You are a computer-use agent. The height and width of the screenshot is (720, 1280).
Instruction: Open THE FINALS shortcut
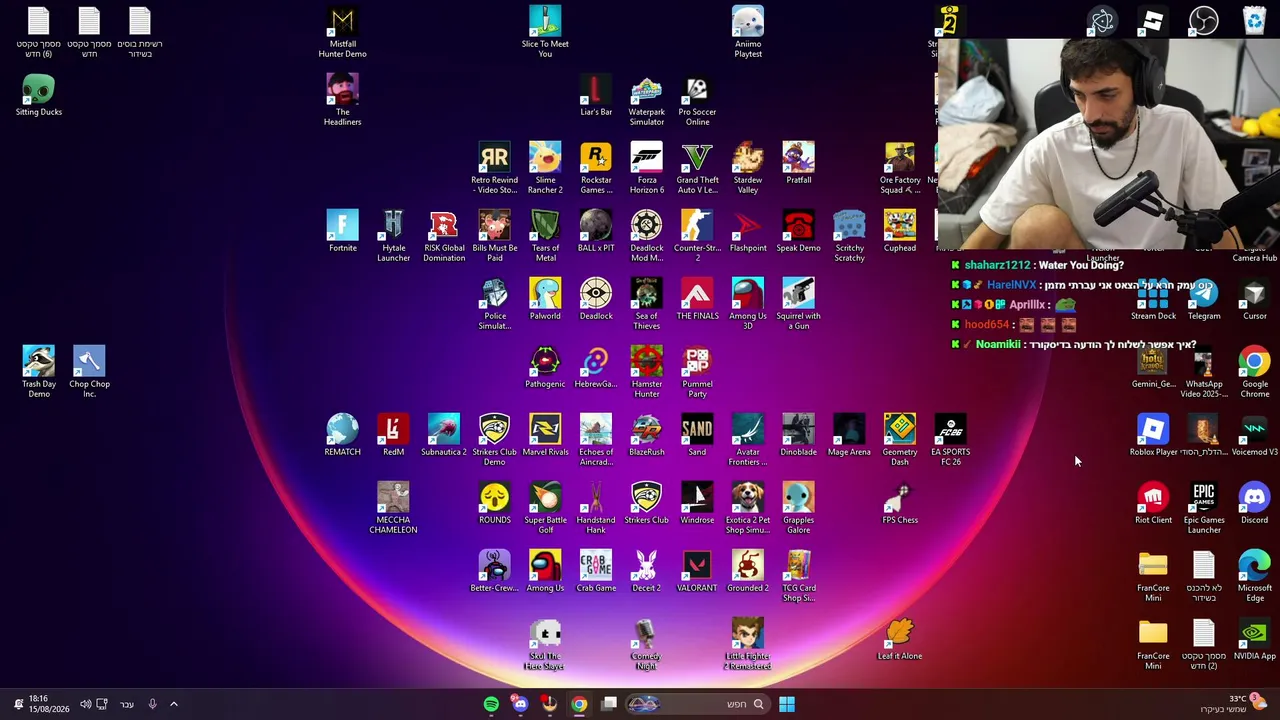(x=697, y=300)
